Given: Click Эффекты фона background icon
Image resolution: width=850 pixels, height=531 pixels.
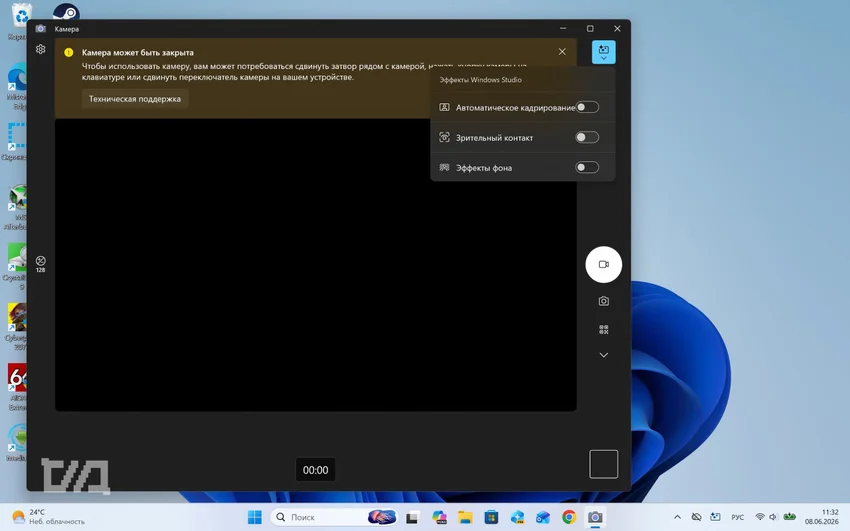Looking at the screenshot, I should pyautogui.click(x=444, y=167).
